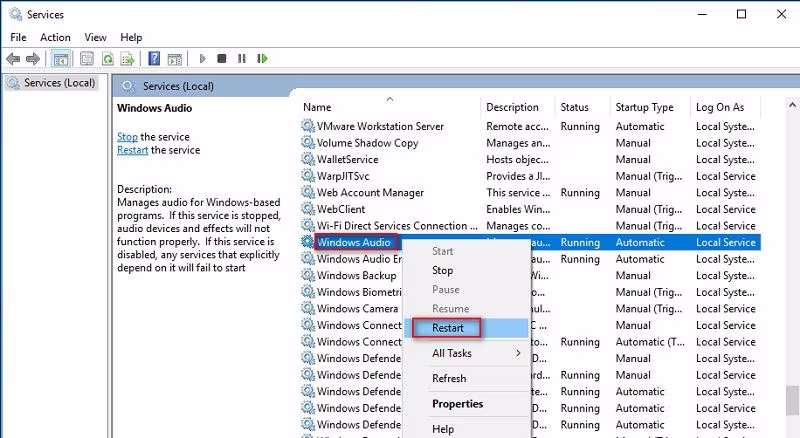
Task: Sort by the Name column header
Action: 317,107
